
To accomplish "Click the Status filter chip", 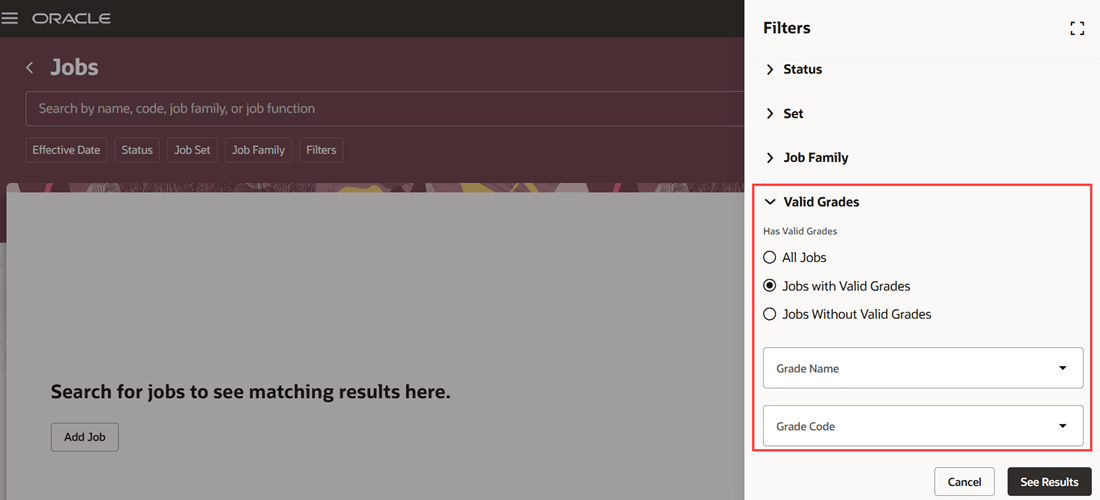I will [137, 150].
